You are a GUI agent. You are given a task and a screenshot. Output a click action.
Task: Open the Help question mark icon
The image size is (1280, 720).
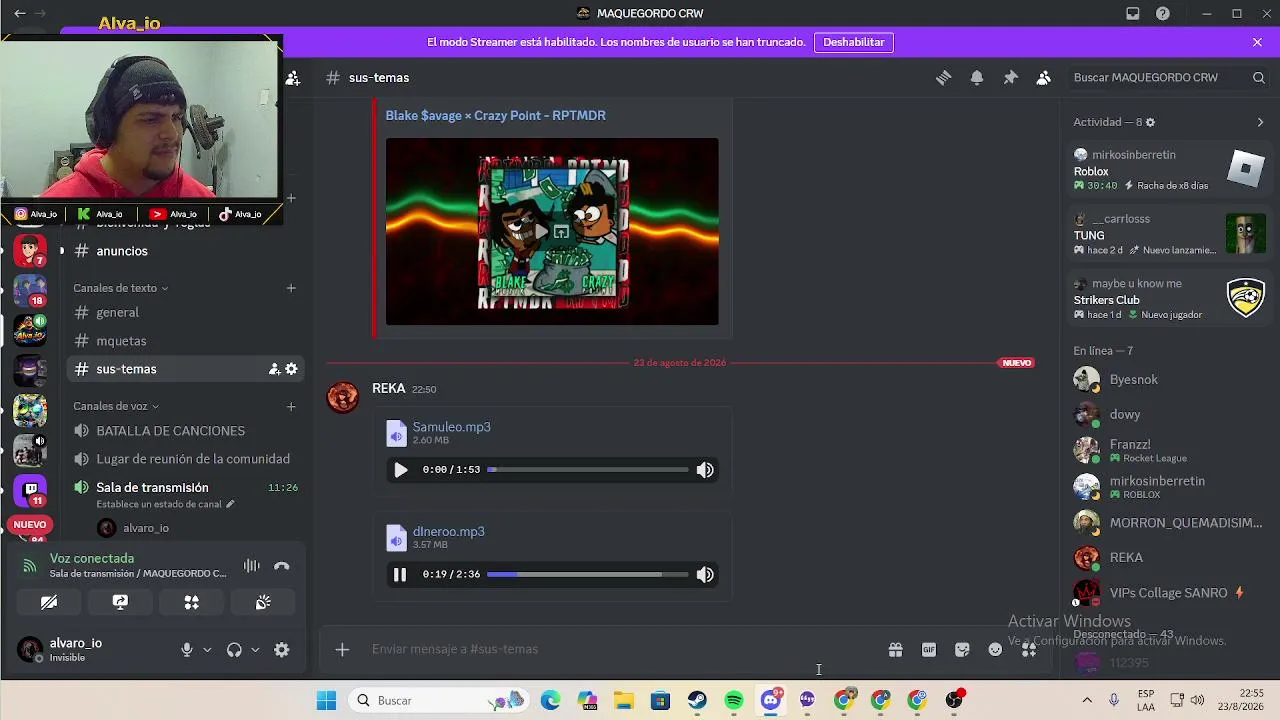[1163, 14]
